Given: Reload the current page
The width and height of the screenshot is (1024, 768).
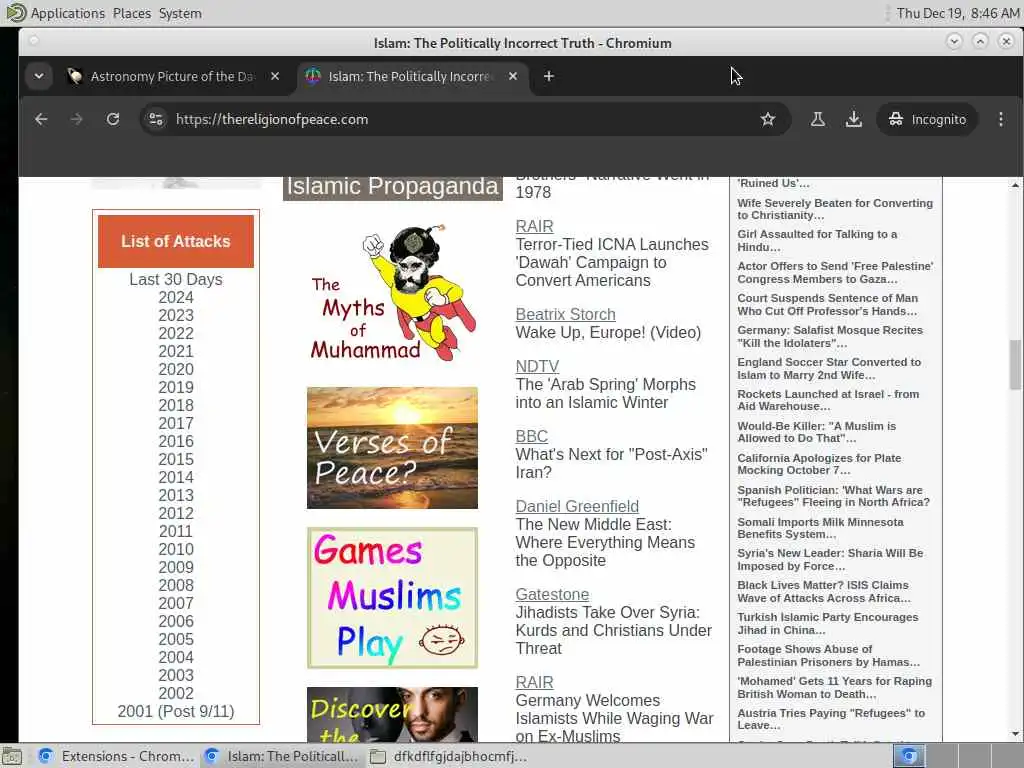Looking at the screenshot, I should [x=113, y=119].
